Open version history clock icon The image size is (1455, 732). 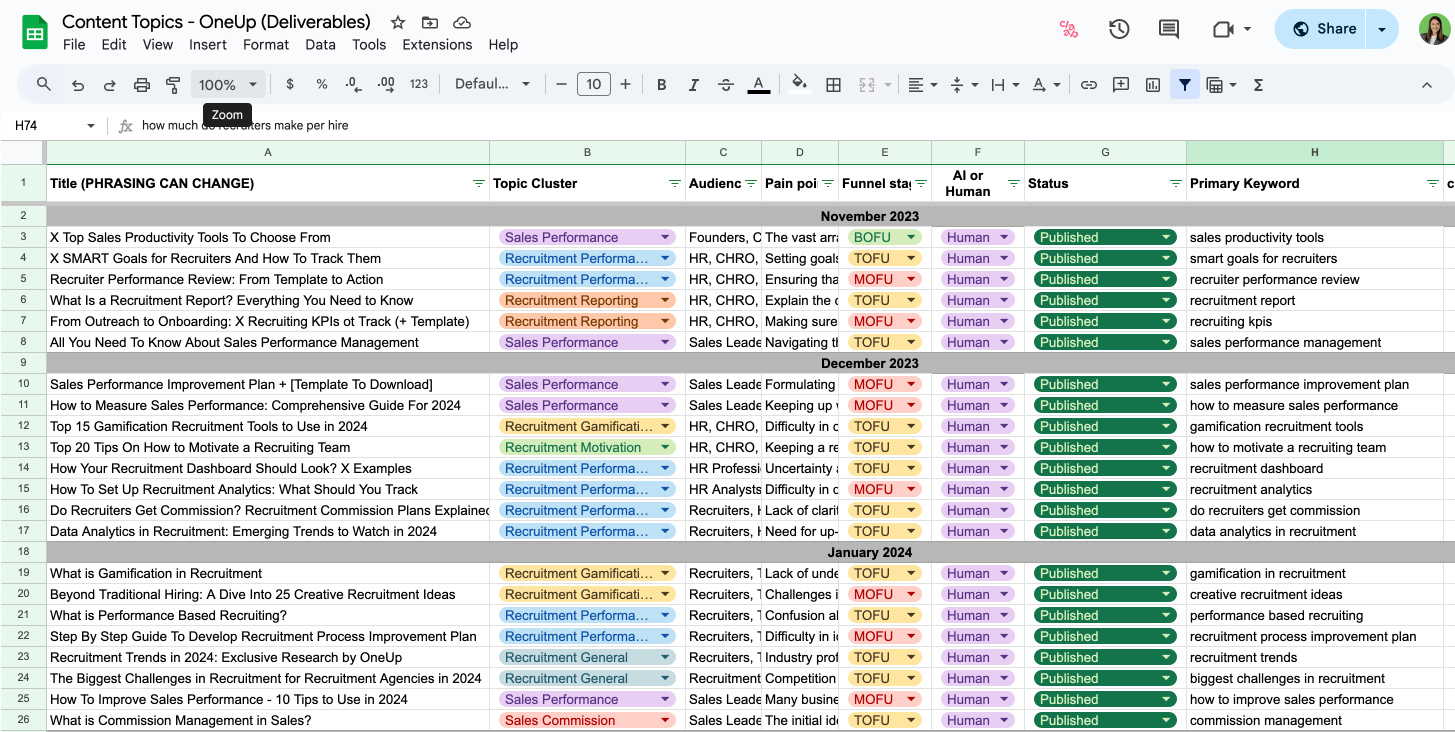point(1119,29)
